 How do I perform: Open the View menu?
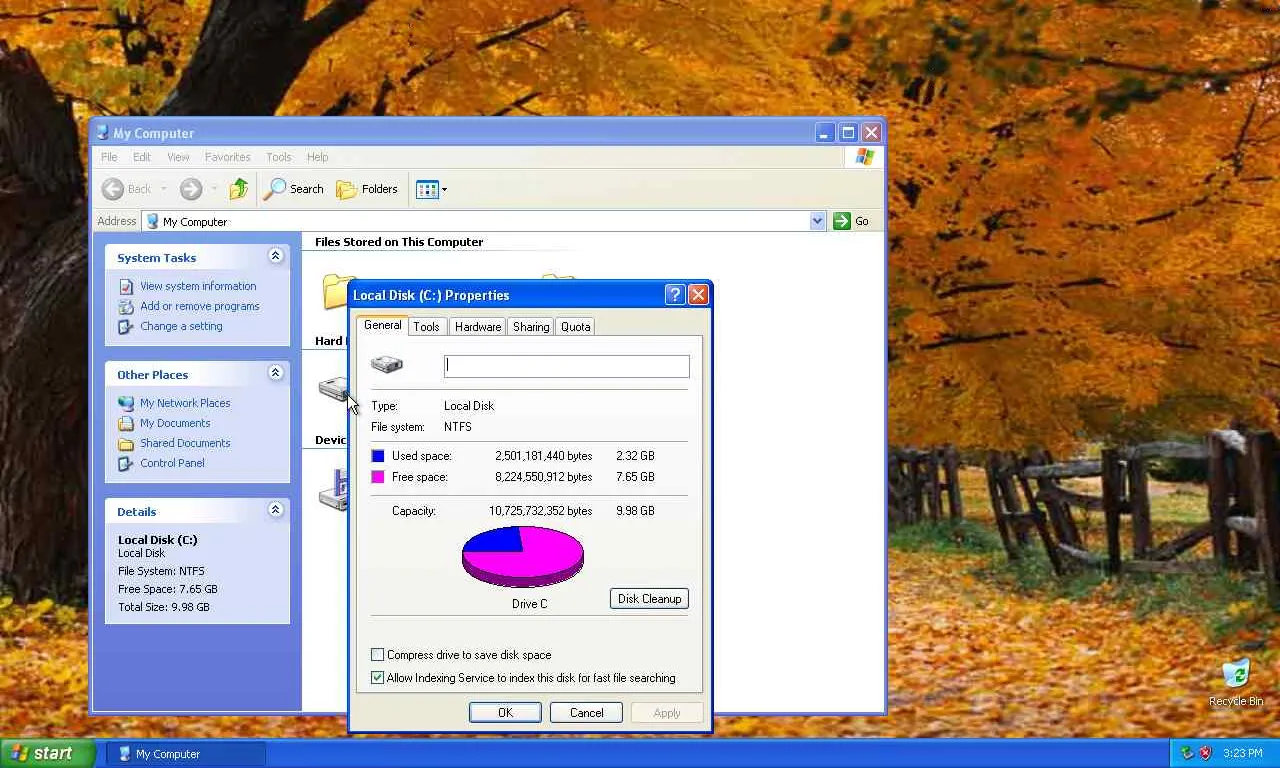point(178,157)
